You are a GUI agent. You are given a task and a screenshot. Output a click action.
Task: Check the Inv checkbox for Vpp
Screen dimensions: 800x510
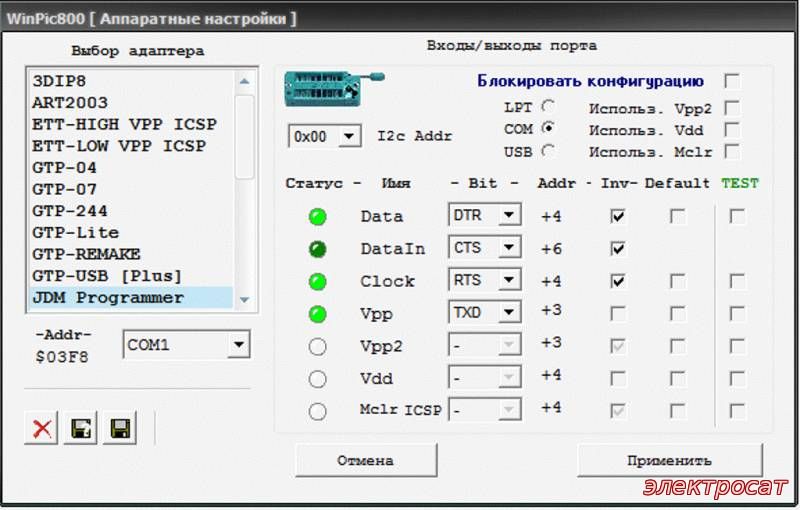point(618,314)
